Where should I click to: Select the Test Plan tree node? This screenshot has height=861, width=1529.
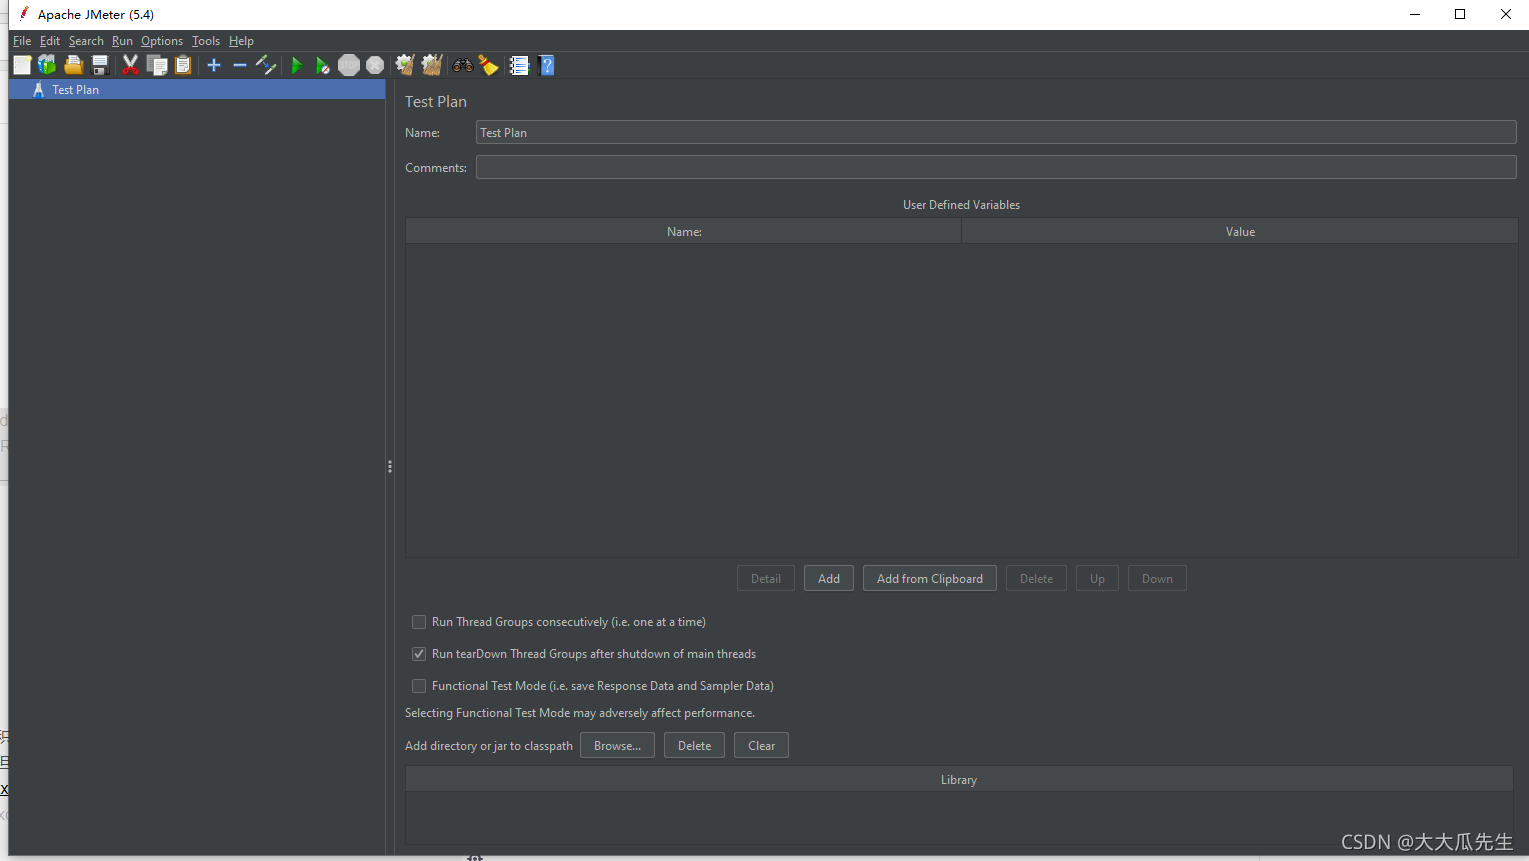(197, 89)
